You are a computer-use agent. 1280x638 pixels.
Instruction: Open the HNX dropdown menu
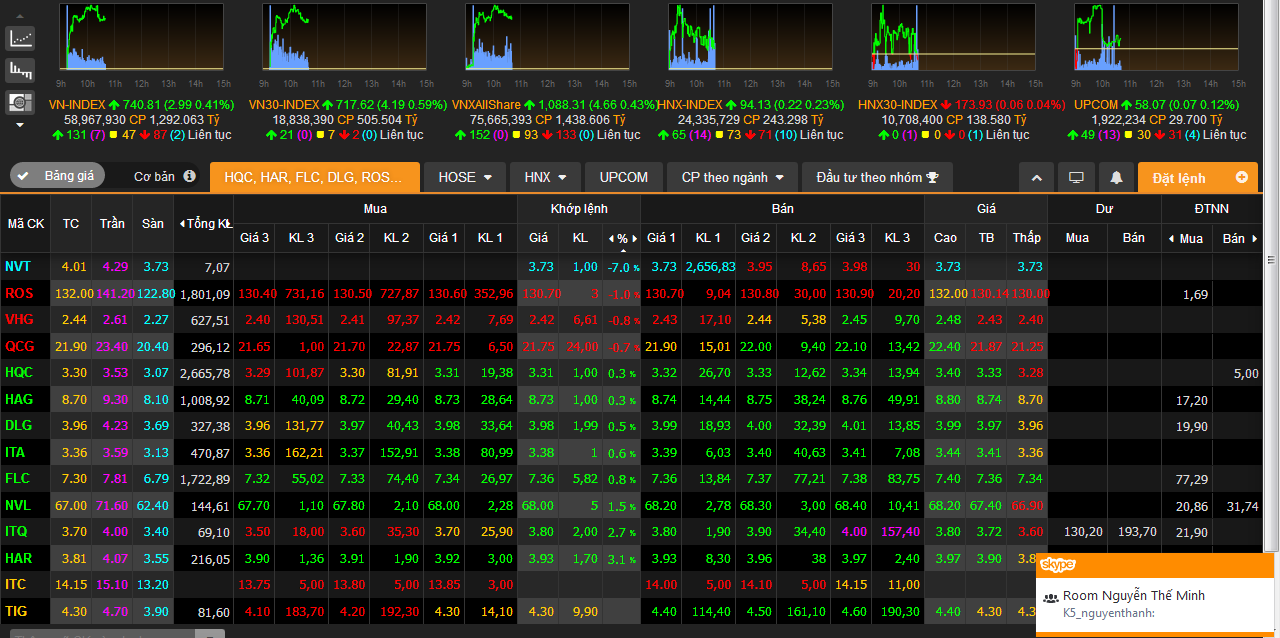[x=545, y=177]
